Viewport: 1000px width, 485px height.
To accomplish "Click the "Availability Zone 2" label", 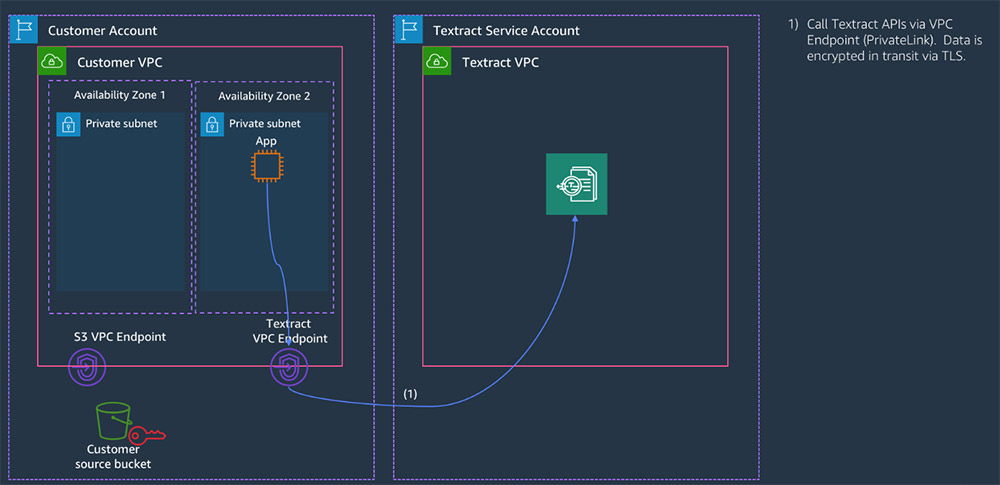I will click(x=264, y=96).
